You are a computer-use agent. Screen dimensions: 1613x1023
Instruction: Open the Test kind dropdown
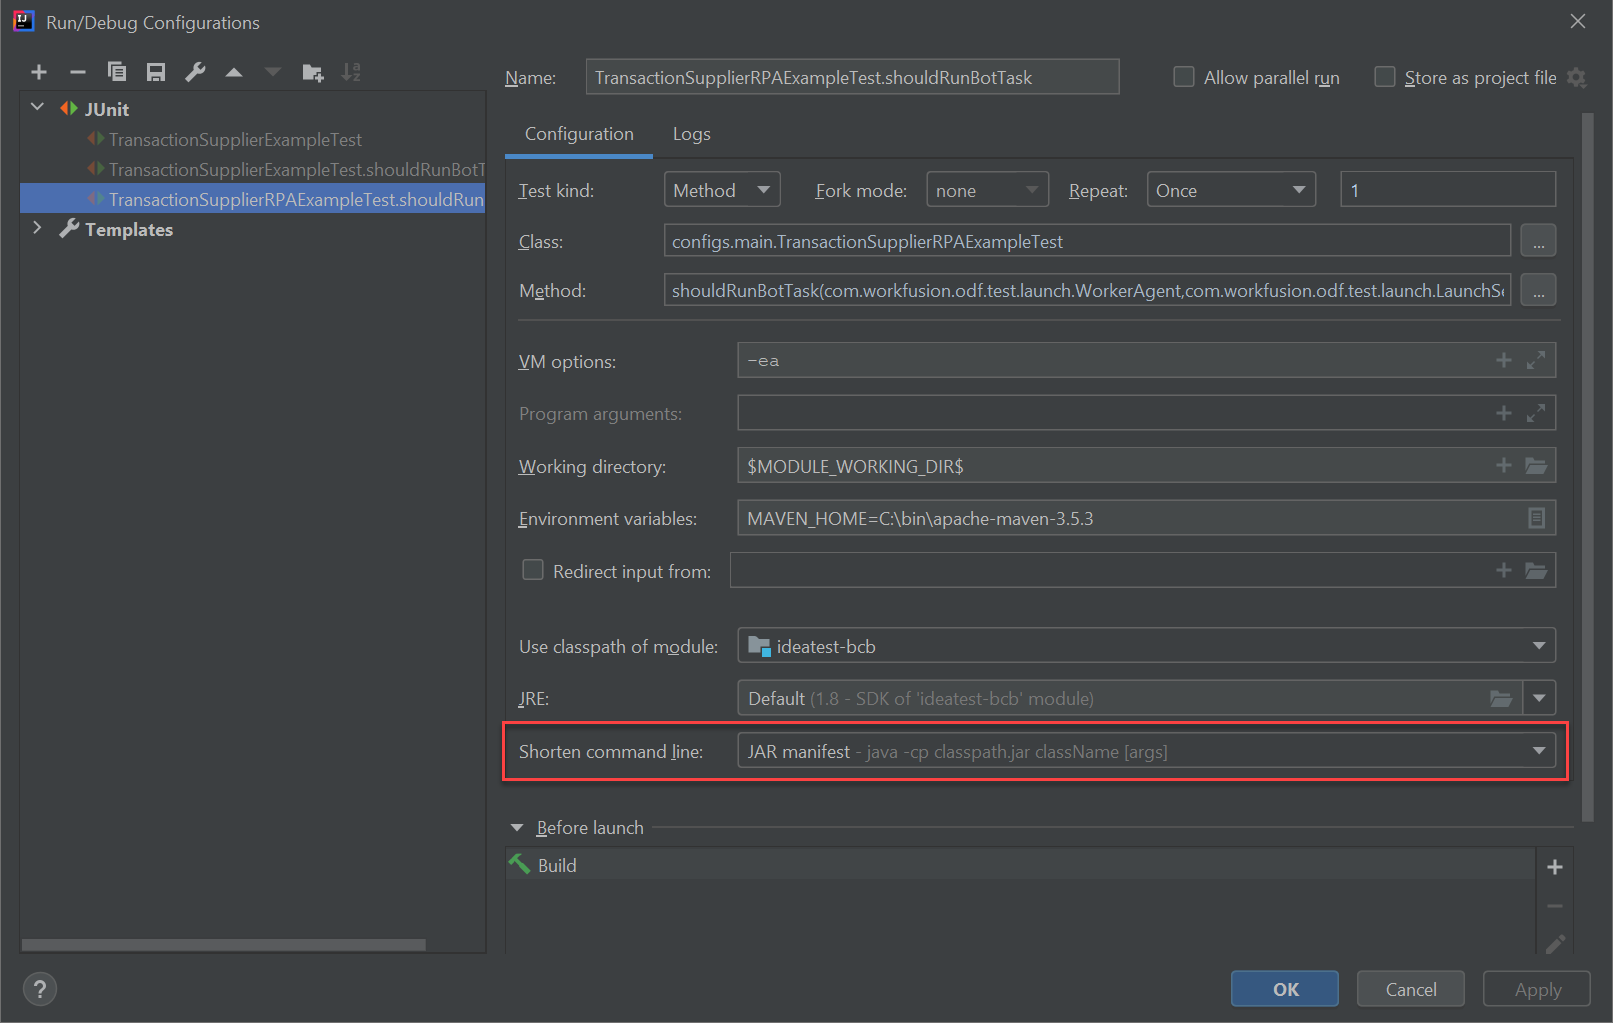click(x=722, y=190)
